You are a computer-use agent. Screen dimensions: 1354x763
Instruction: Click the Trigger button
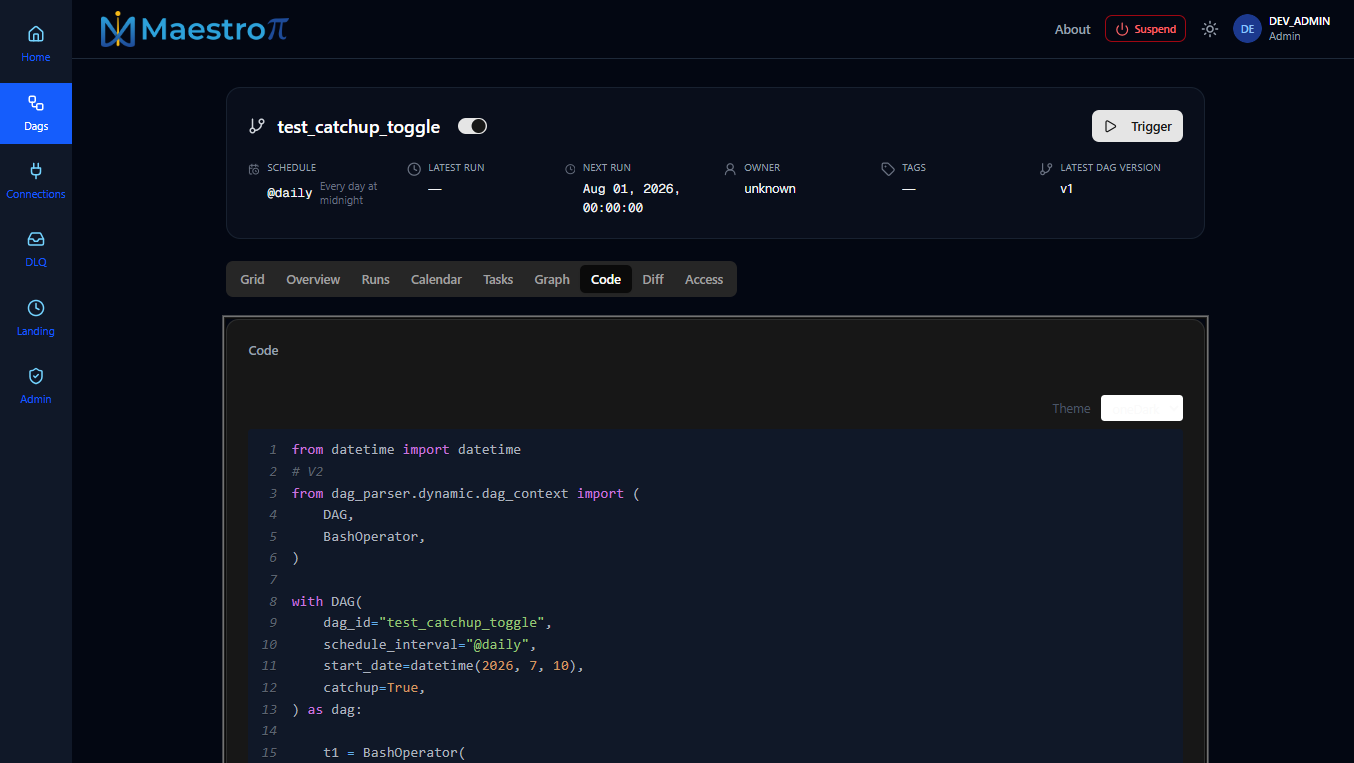pos(1137,126)
